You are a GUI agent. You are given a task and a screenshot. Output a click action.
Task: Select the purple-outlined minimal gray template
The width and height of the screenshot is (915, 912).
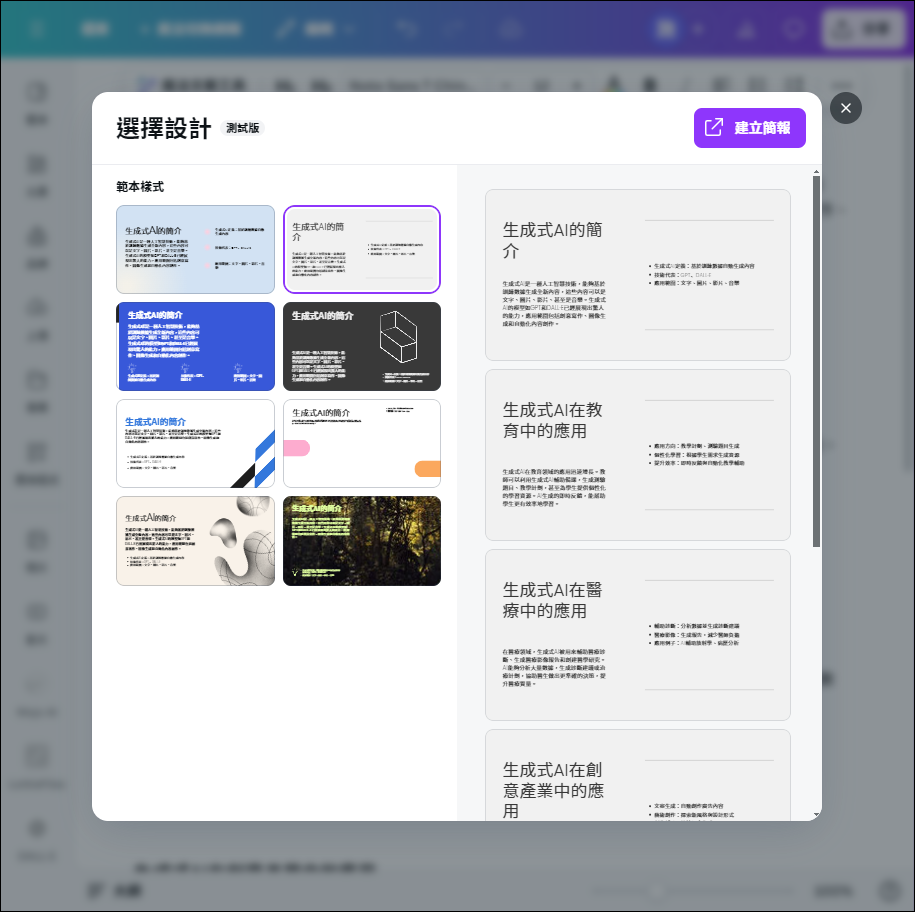[362, 249]
